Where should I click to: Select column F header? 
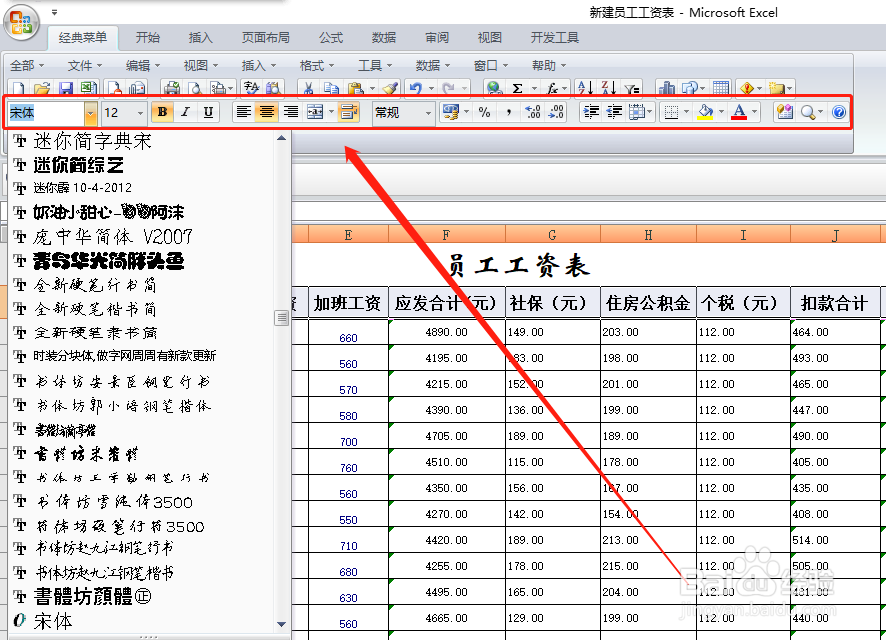(446, 234)
